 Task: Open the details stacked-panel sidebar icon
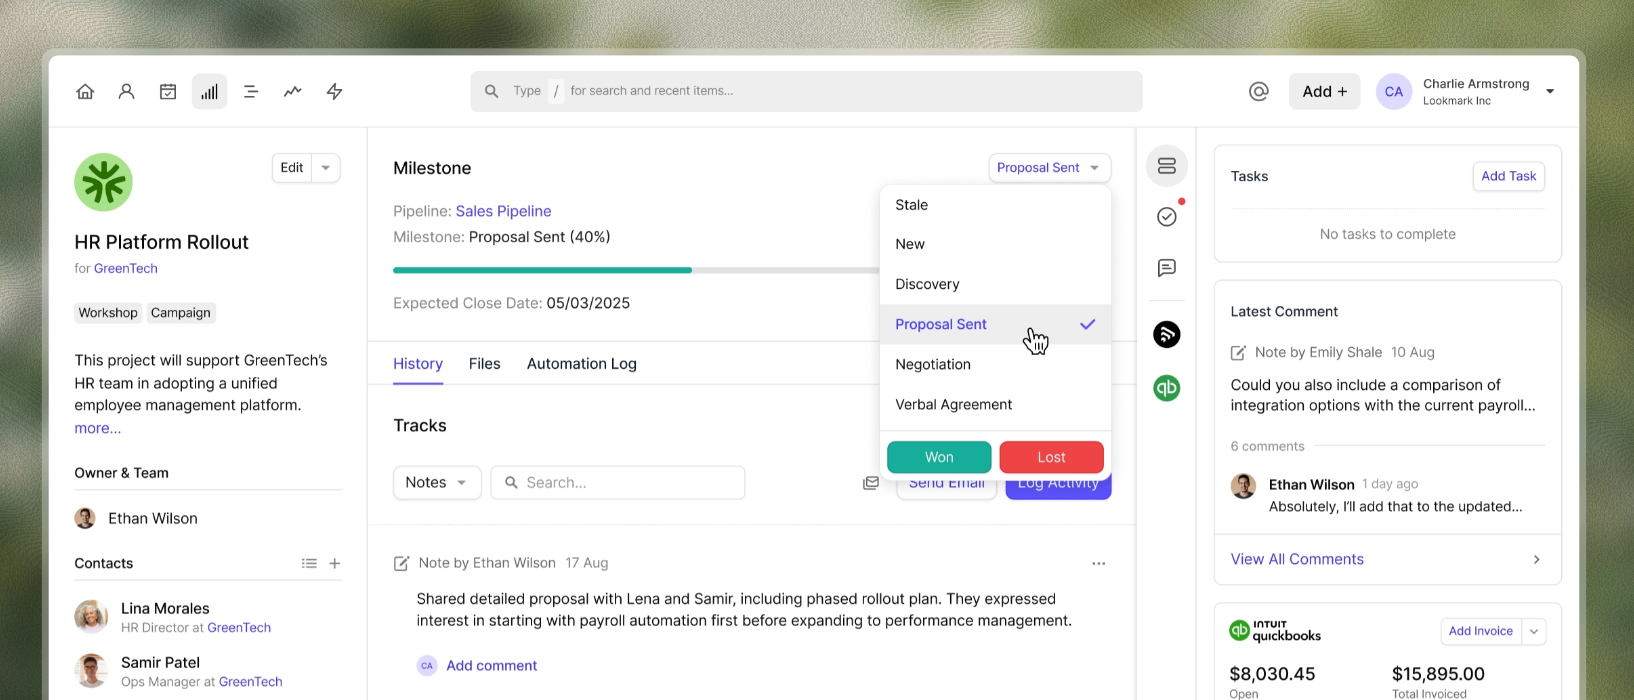pyautogui.click(x=1167, y=166)
